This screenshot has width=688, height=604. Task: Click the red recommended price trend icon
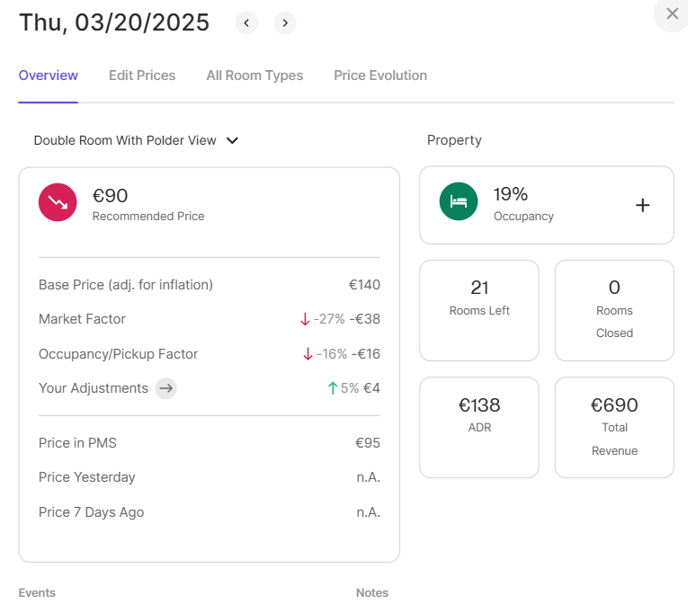(58, 202)
